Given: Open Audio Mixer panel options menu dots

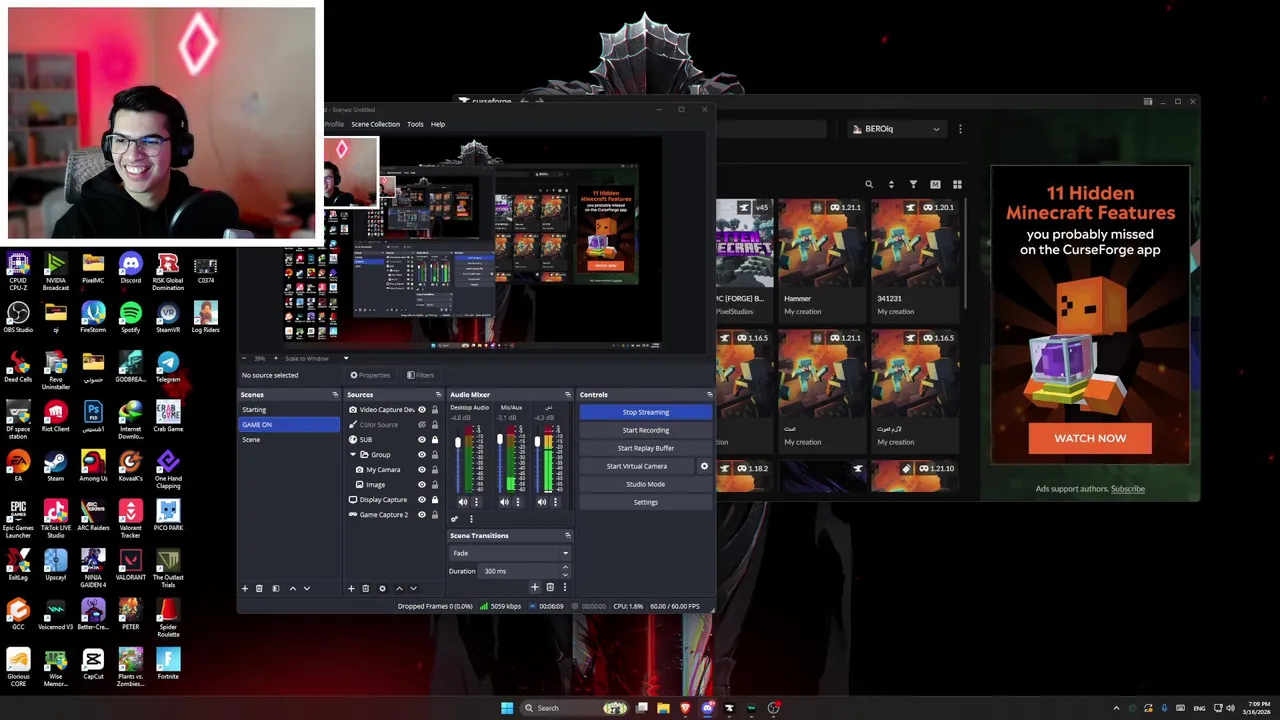Looking at the screenshot, I should point(471,519).
